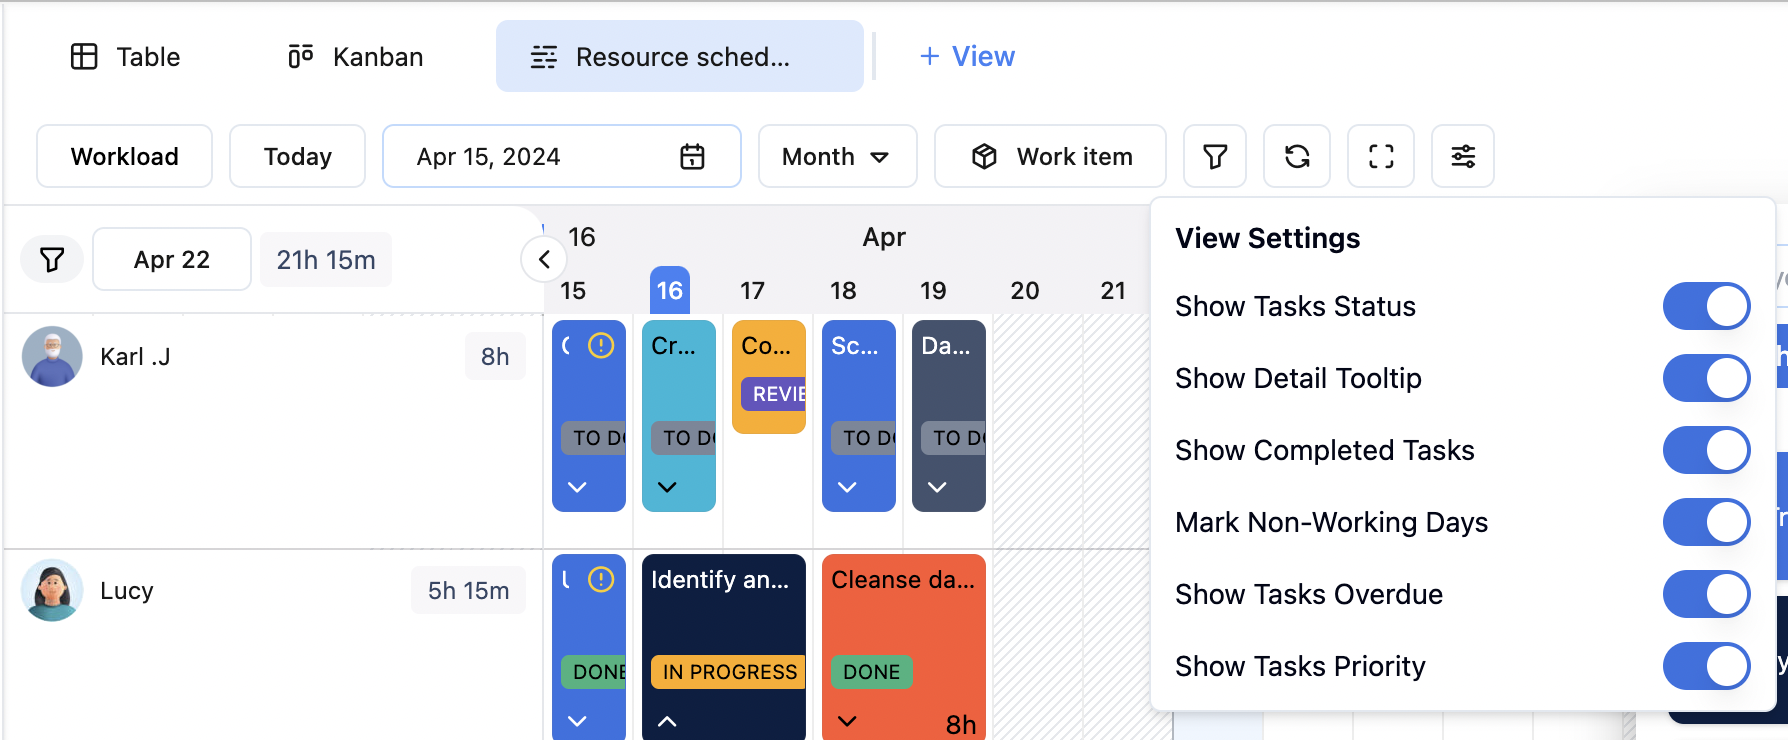1788x740 pixels.
Task: Click the resource filter icon beside Apr 22
Action: [52, 260]
